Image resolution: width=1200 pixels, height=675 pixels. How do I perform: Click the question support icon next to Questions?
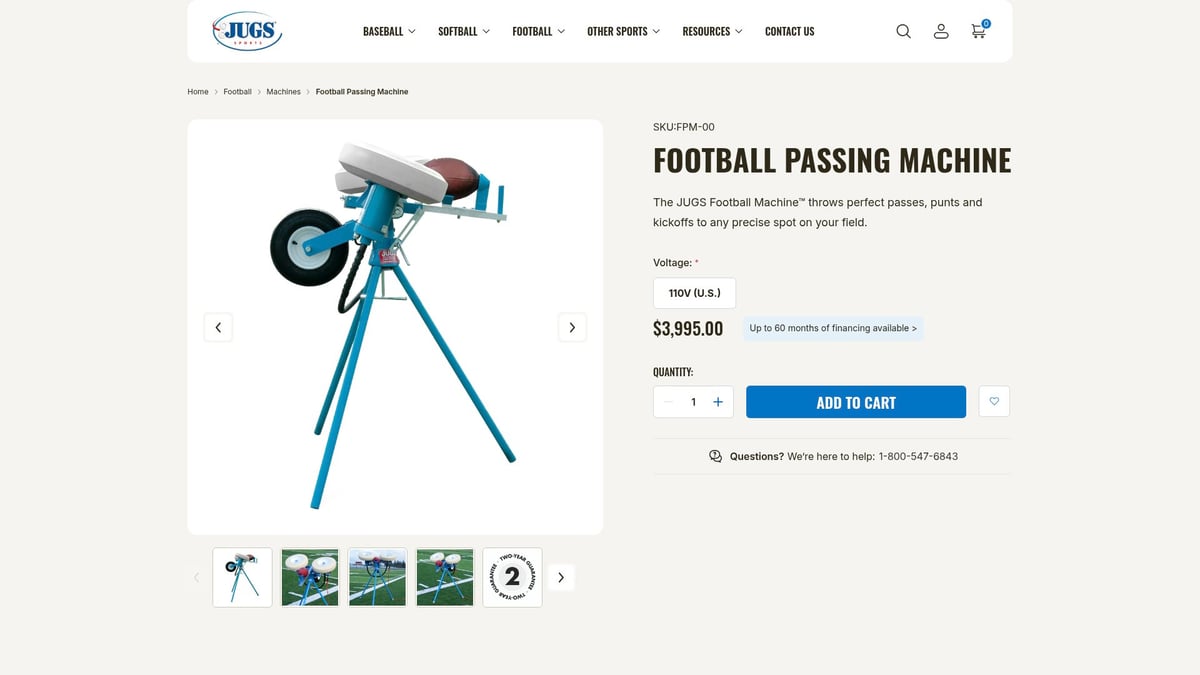(x=715, y=455)
